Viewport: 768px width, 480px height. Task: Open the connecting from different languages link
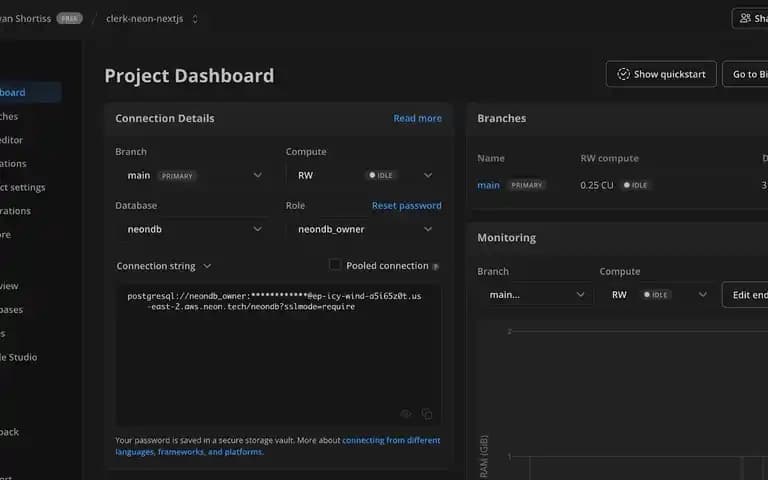tap(278, 446)
